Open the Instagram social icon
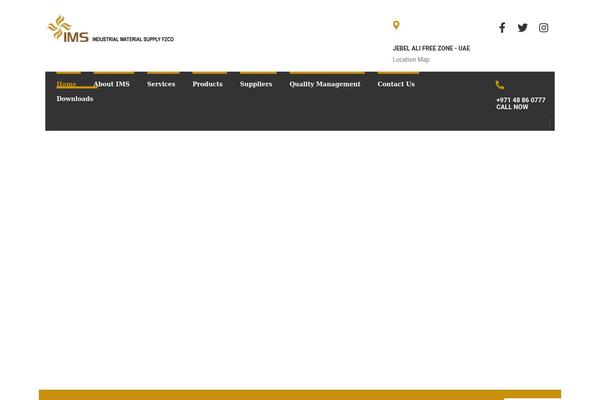The image size is (600, 400). pos(543,28)
